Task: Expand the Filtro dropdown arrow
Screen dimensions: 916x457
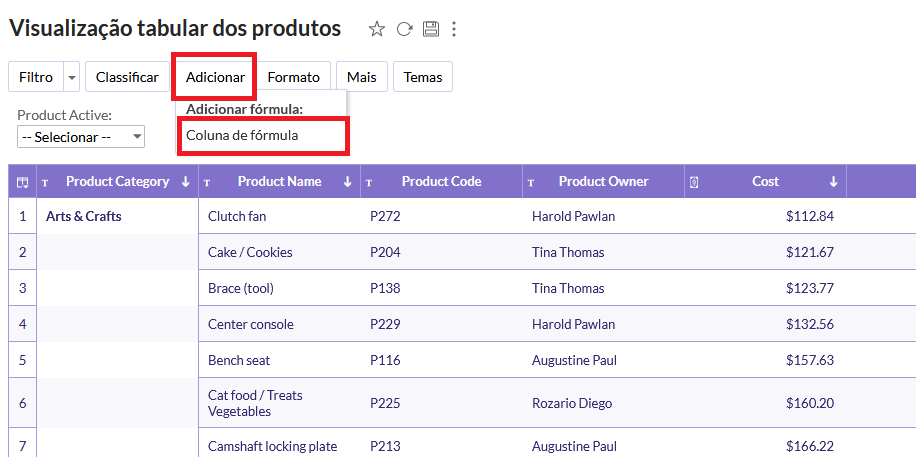Action: [72, 77]
